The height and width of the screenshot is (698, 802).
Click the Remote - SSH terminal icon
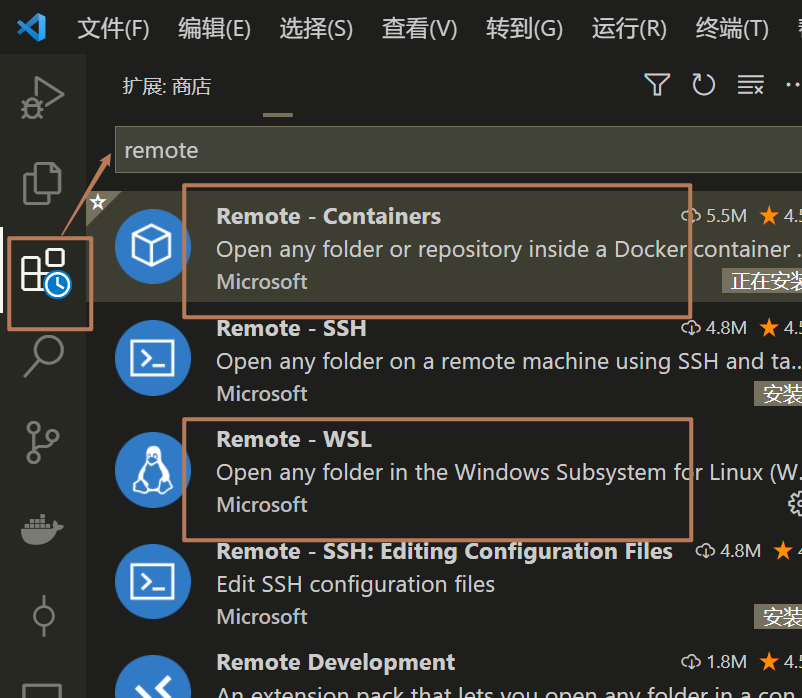(152, 358)
